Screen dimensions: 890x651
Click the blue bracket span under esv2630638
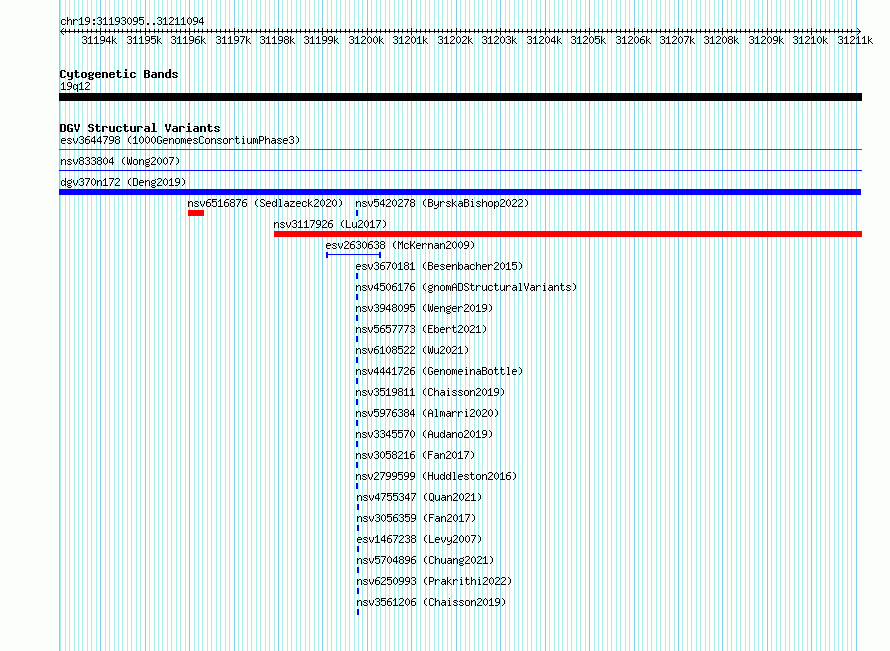354,255
